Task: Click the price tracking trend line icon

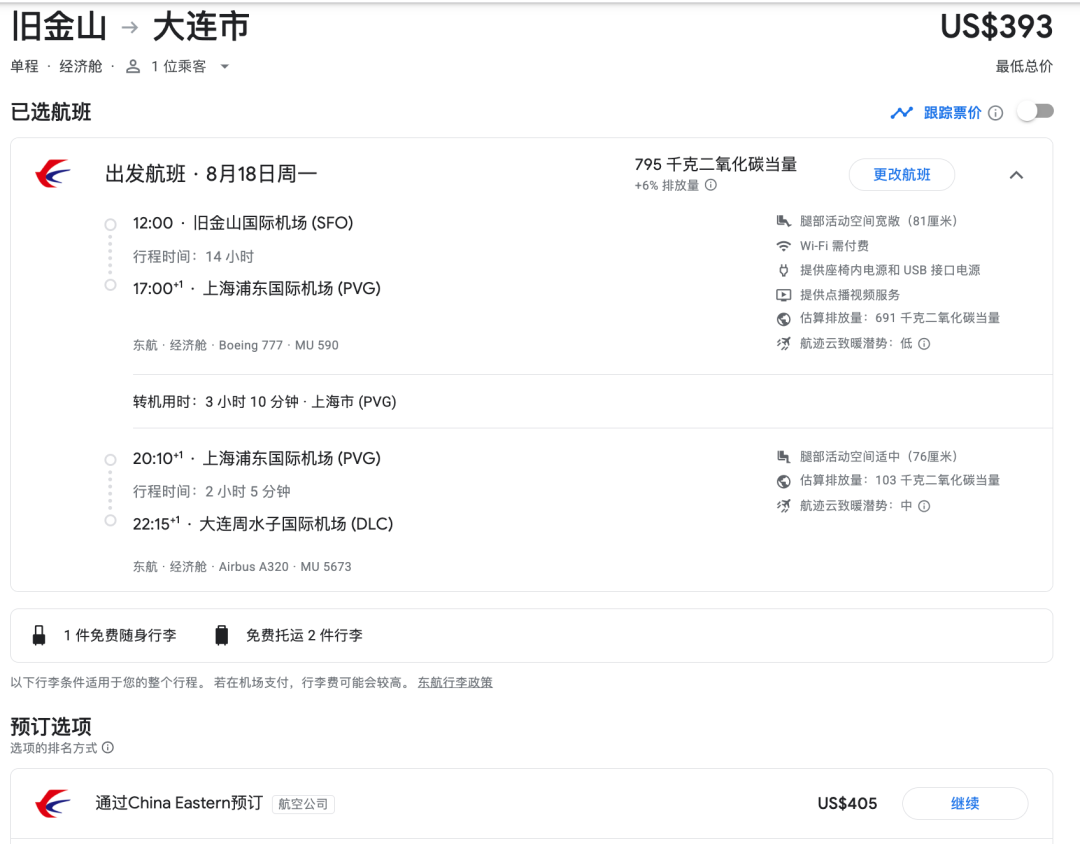Action: pos(902,113)
